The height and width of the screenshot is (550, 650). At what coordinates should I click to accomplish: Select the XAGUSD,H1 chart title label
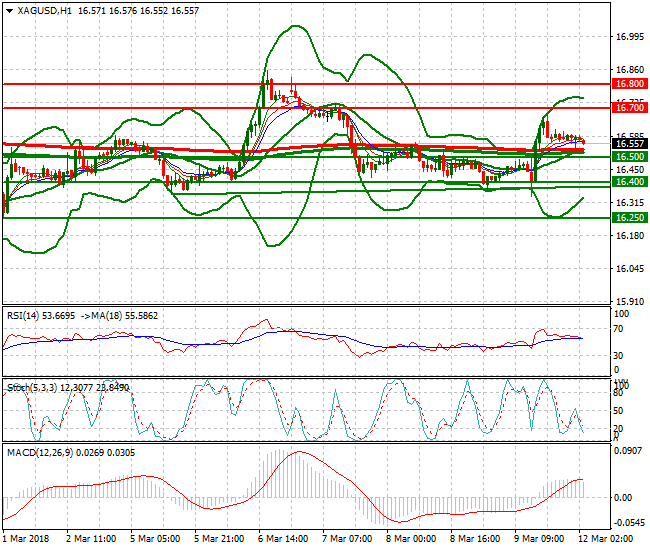click(x=38, y=9)
